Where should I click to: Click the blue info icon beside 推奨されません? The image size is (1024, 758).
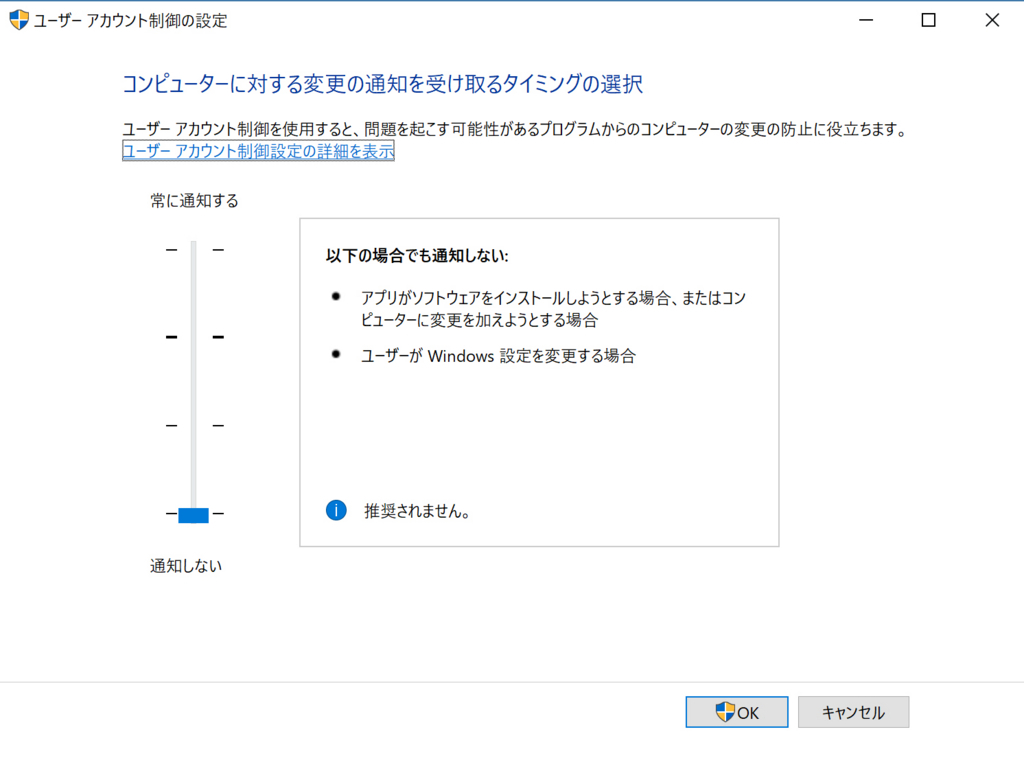point(336,510)
